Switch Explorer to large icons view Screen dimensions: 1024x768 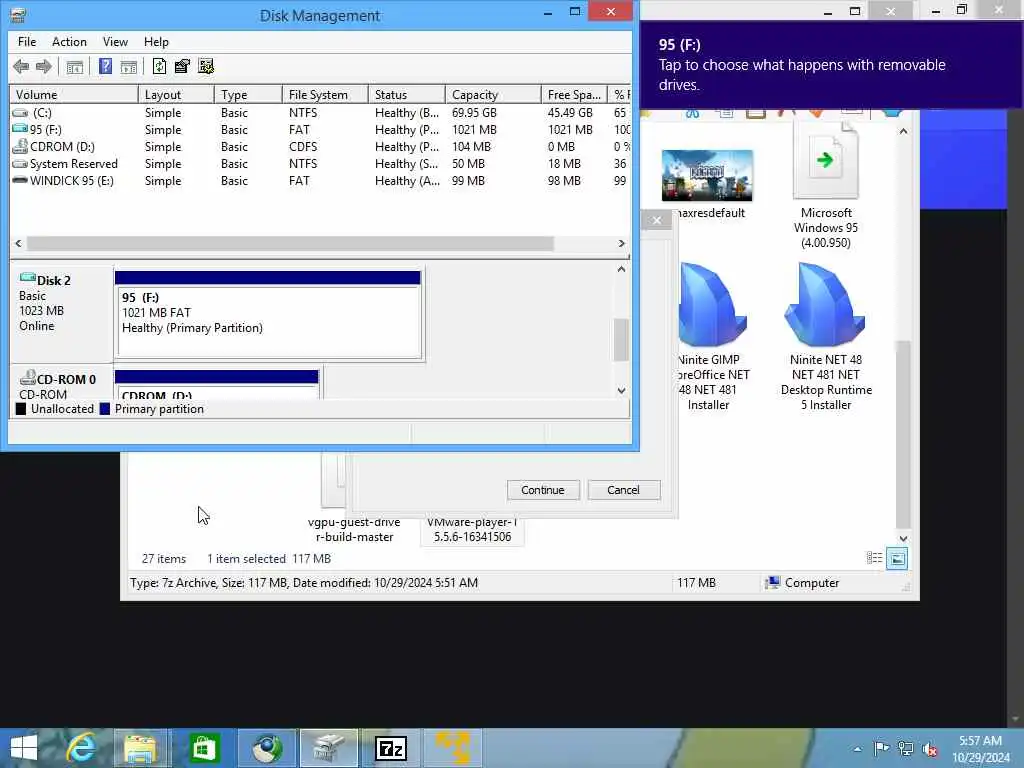(897, 558)
